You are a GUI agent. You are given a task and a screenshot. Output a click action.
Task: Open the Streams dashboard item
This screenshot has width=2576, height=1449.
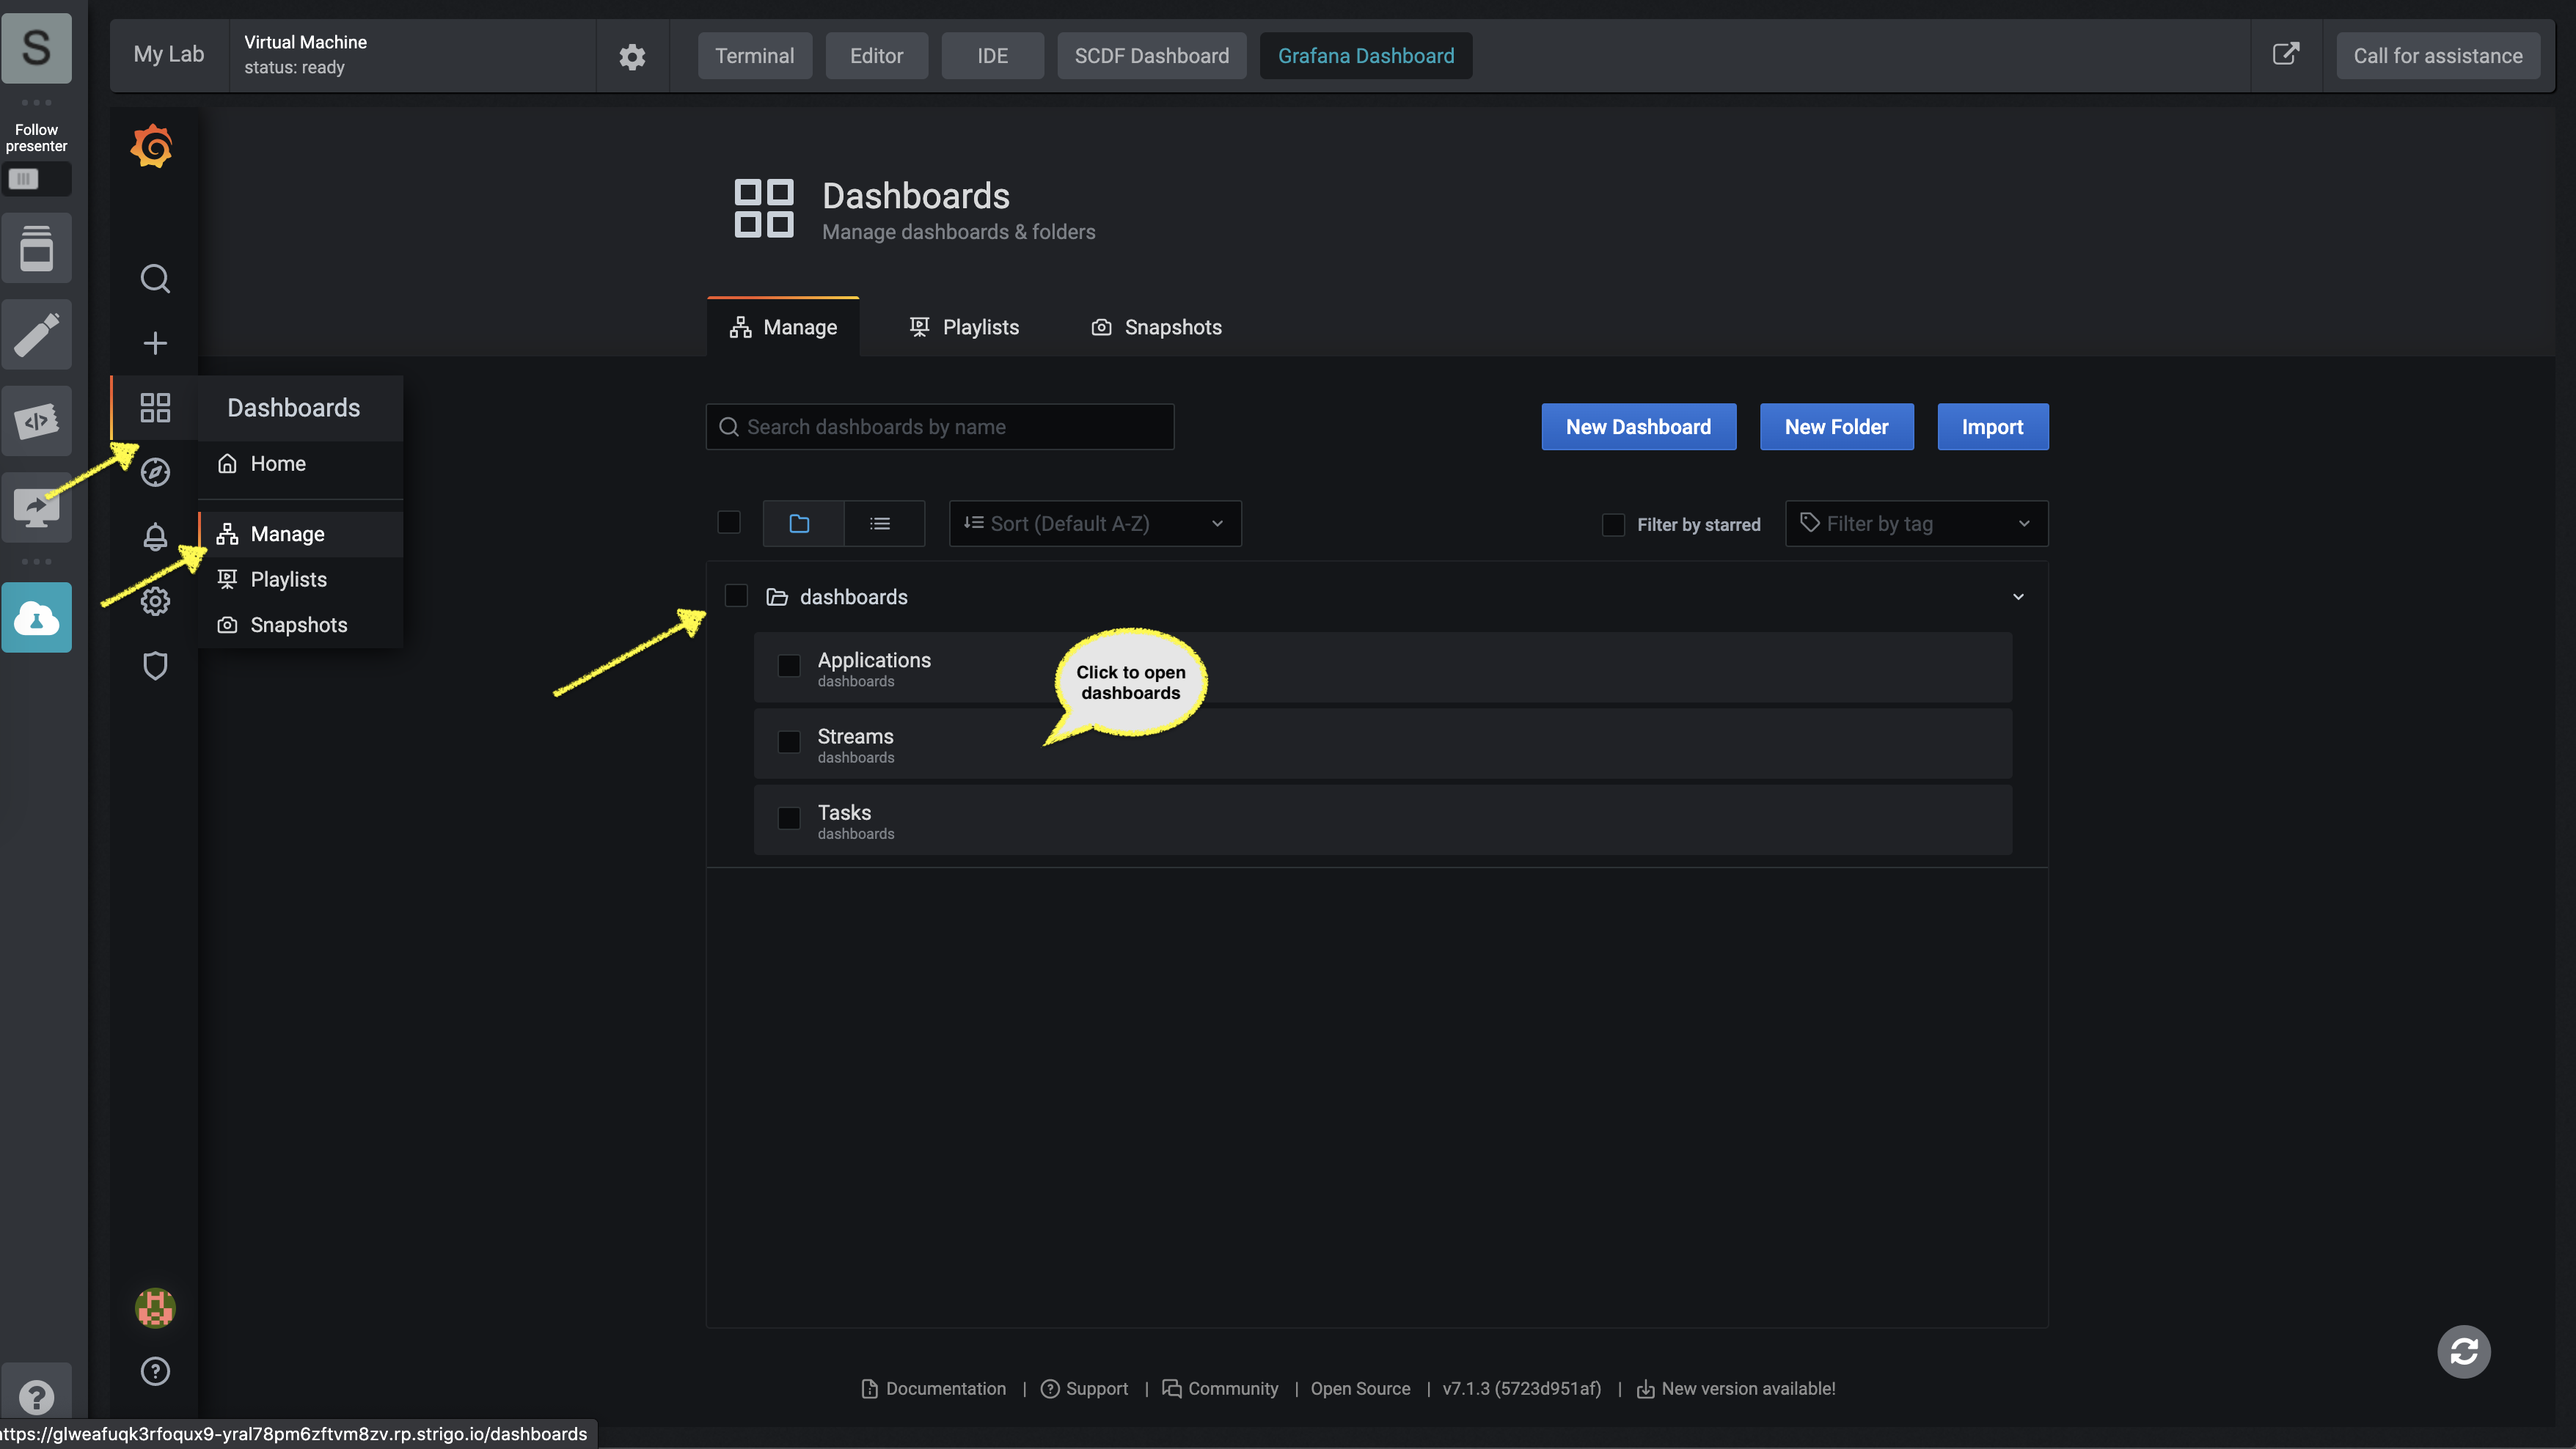pyautogui.click(x=855, y=736)
